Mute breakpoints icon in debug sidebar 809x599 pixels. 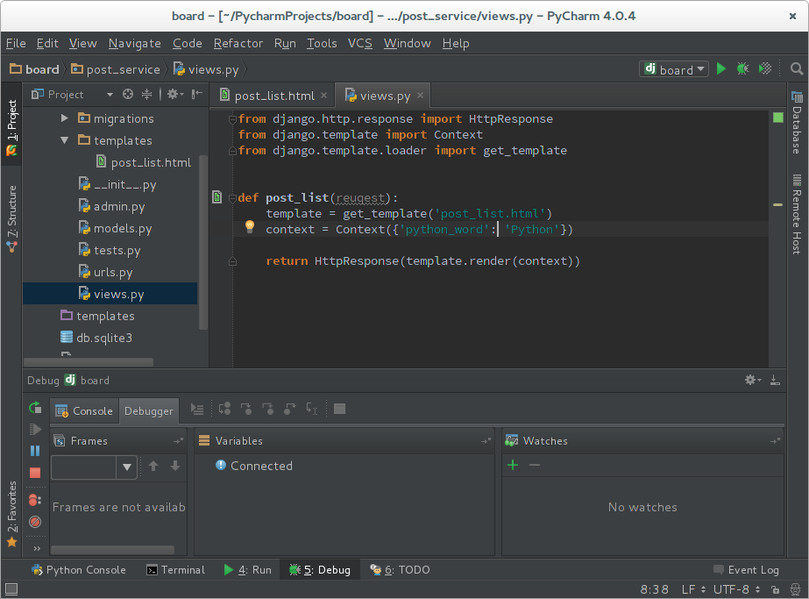[x=35, y=522]
